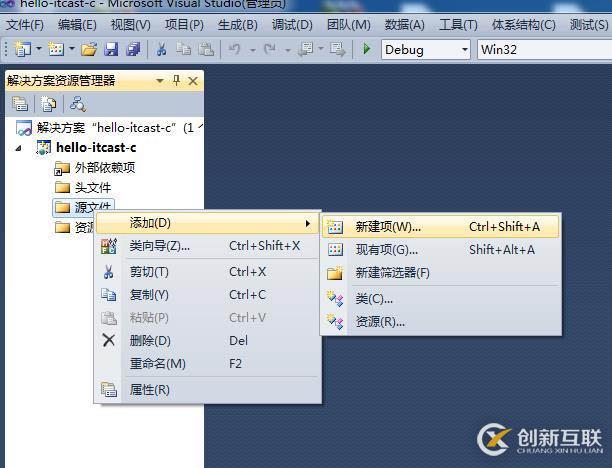Click the icon beside 类(C)...
612x468 pixels.
coord(335,299)
